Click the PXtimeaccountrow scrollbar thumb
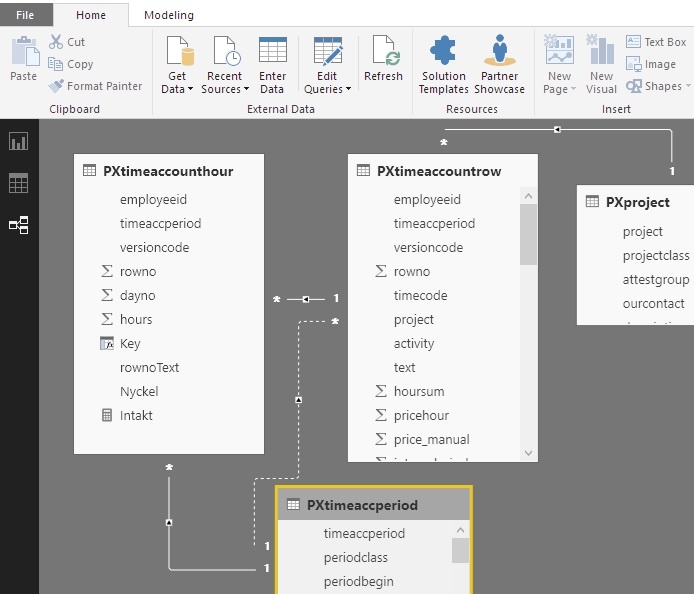The height and width of the screenshot is (594, 694). tap(528, 234)
